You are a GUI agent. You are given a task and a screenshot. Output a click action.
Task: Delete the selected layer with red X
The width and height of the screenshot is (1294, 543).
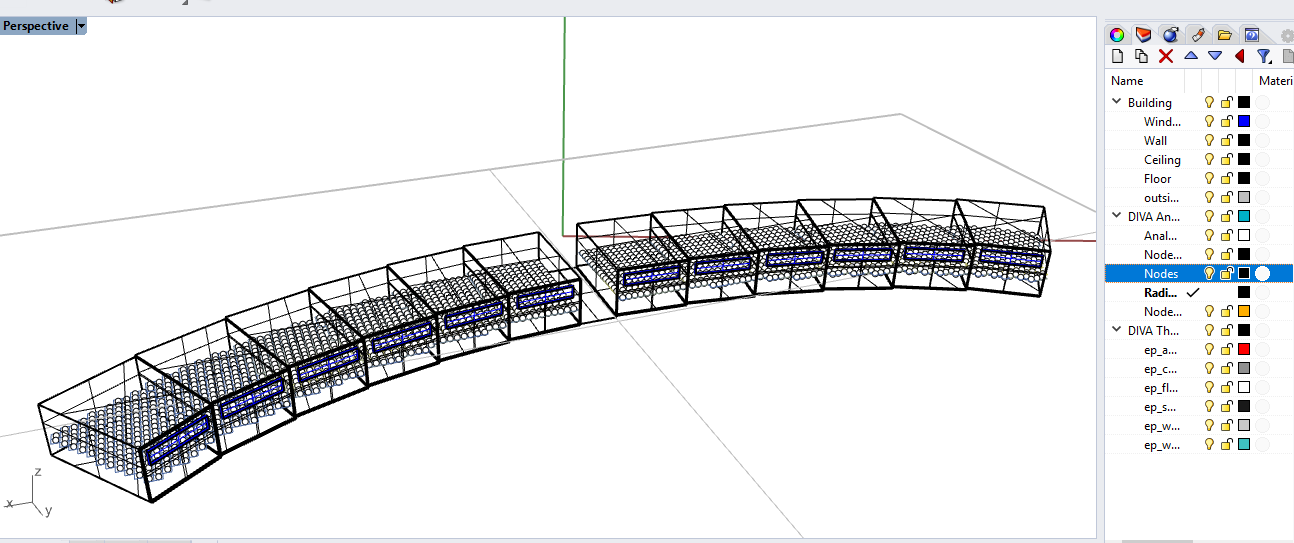pyautogui.click(x=1165, y=57)
